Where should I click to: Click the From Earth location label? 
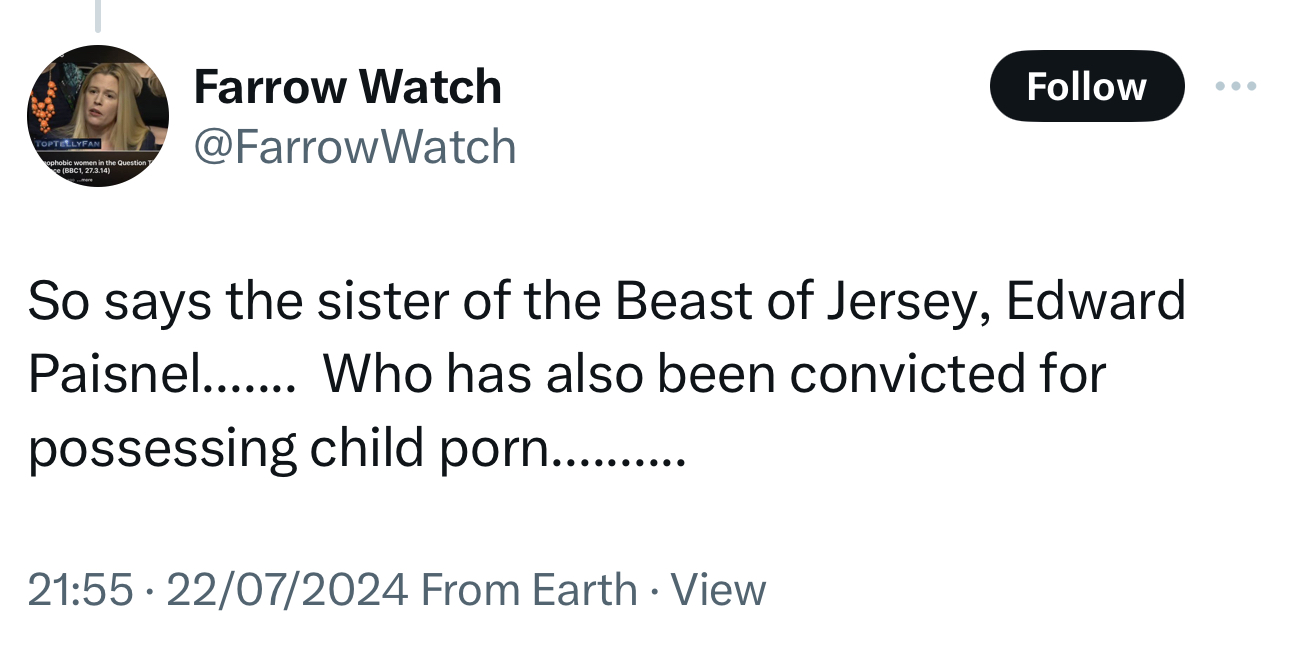coord(529,589)
